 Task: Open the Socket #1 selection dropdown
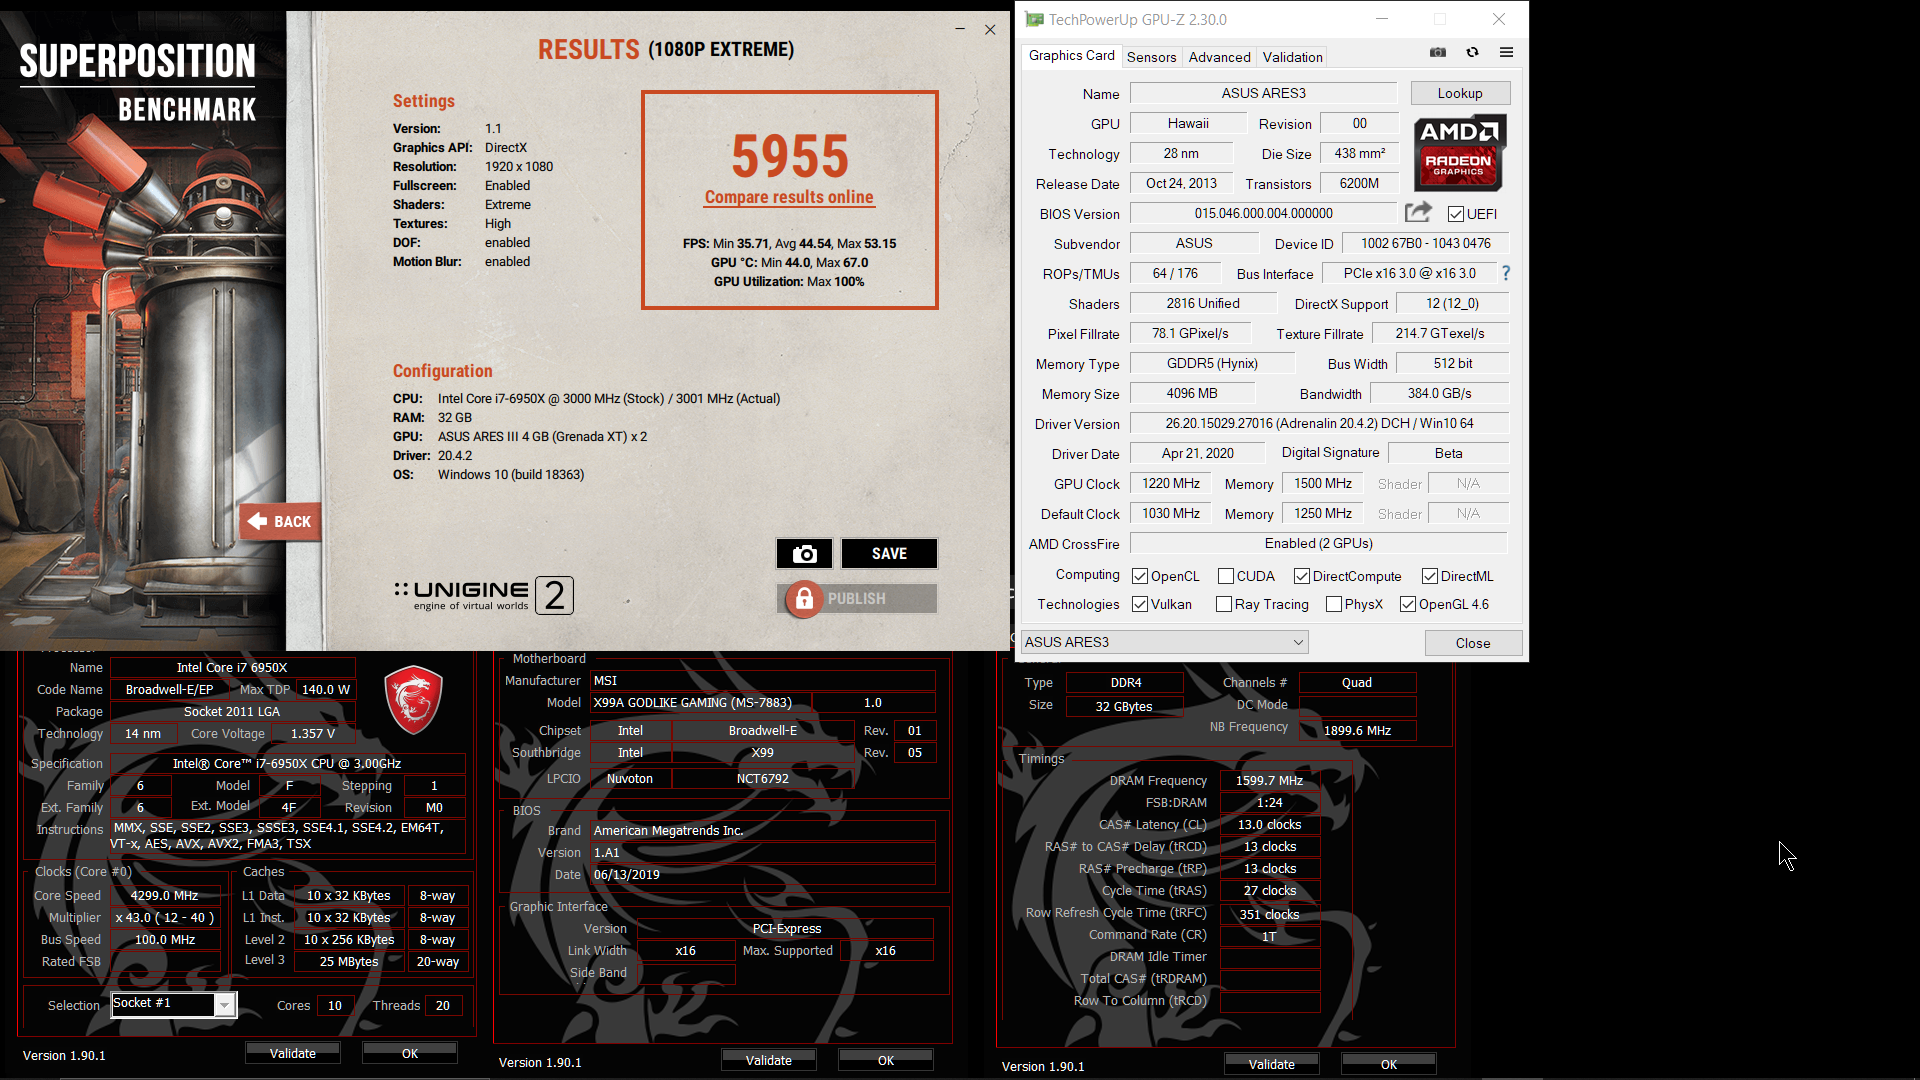pyautogui.click(x=173, y=1004)
